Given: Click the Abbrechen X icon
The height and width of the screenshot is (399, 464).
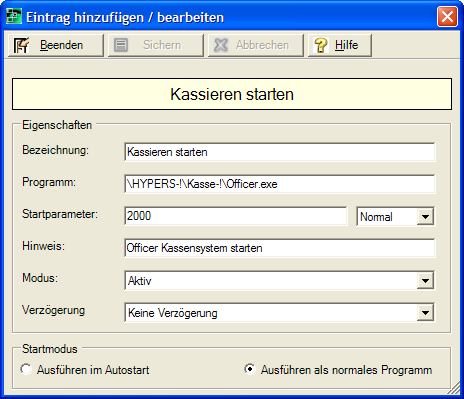Looking at the screenshot, I should coord(221,45).
